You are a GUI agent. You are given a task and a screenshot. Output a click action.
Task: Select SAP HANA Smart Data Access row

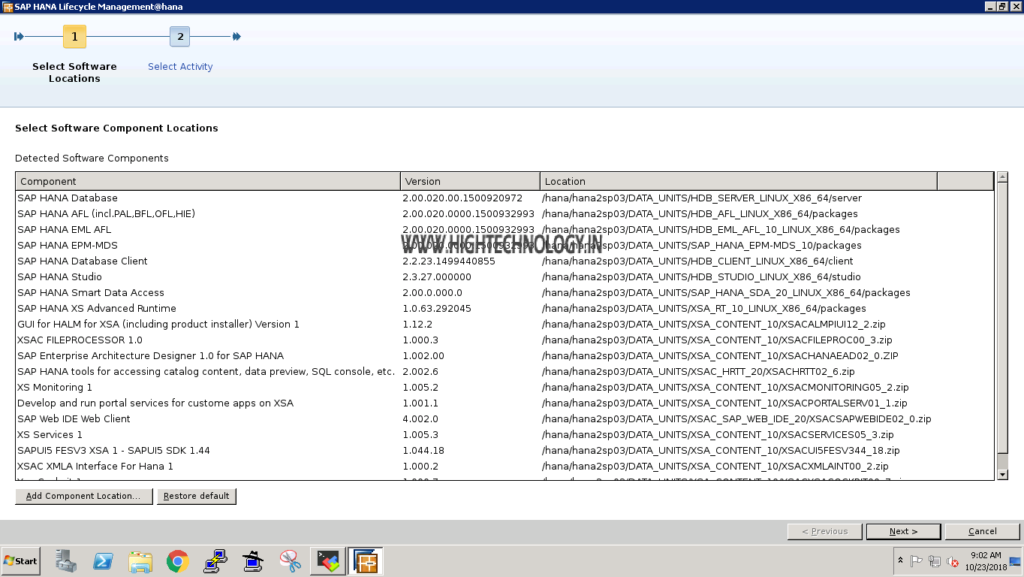pyautogui.click(x=505, y=292)
